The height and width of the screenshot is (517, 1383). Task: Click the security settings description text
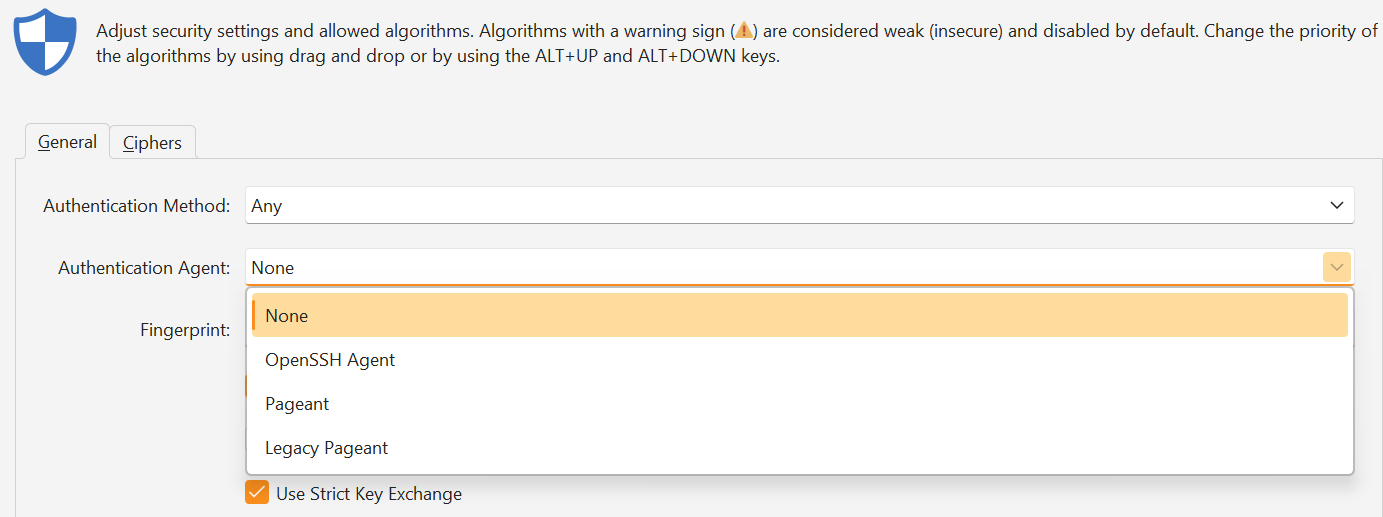click(737, 43)
